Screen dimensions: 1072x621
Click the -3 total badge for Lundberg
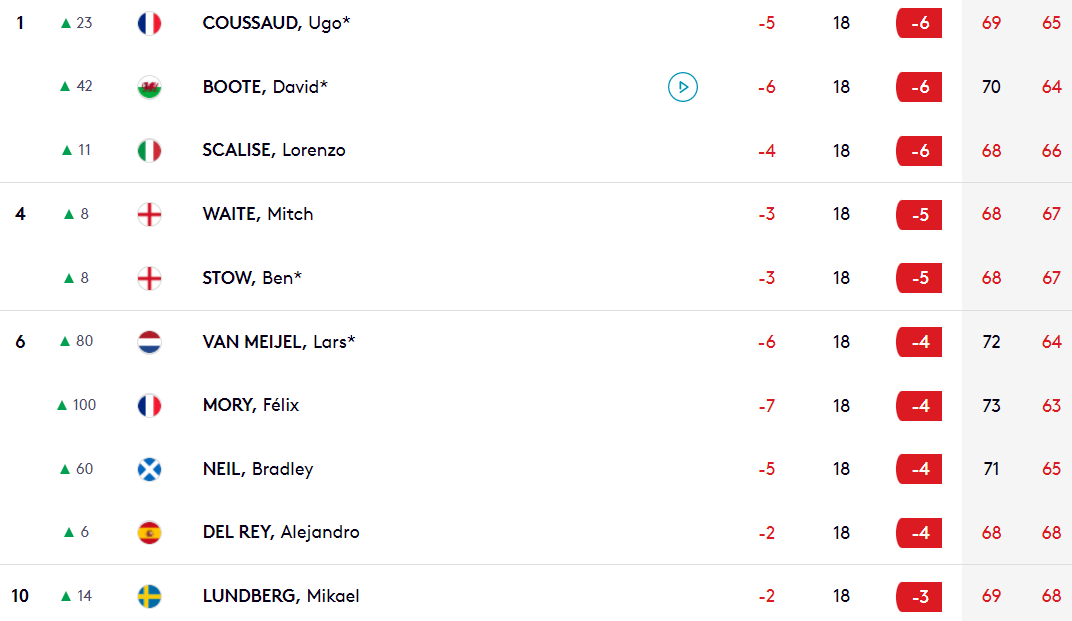pyautogui.click(x=919, y=596)
